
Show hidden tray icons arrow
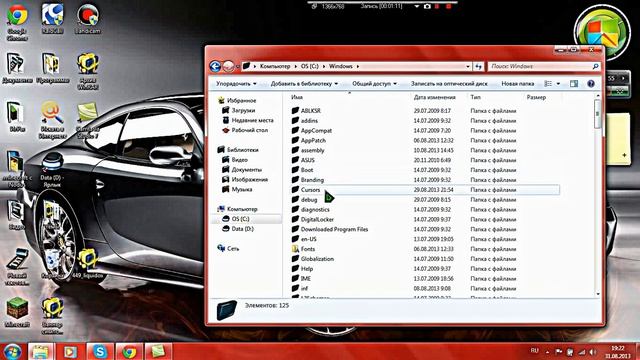[x=547, y=351]
